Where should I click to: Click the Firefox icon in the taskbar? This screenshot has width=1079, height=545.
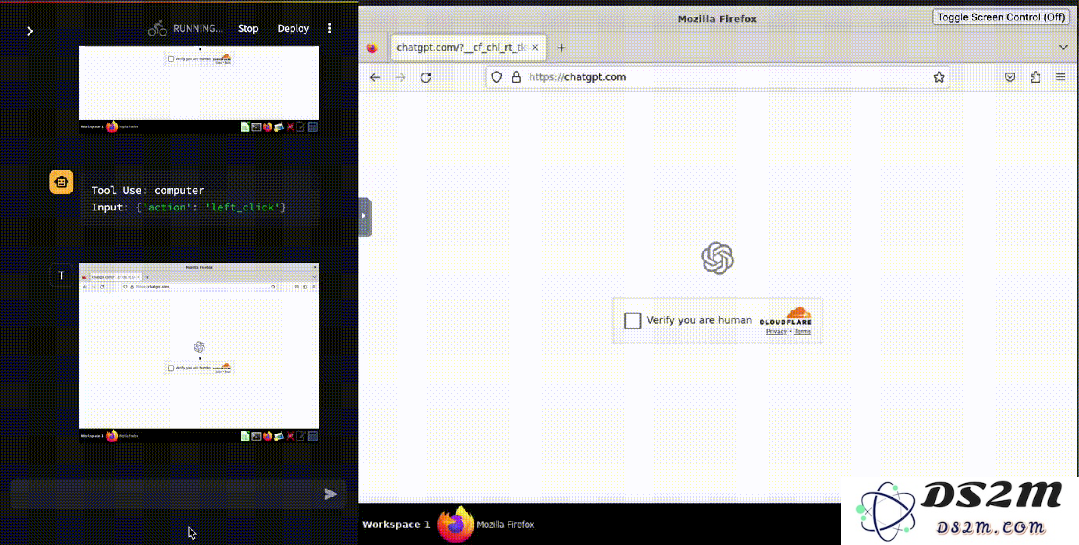tap(456, 524)
